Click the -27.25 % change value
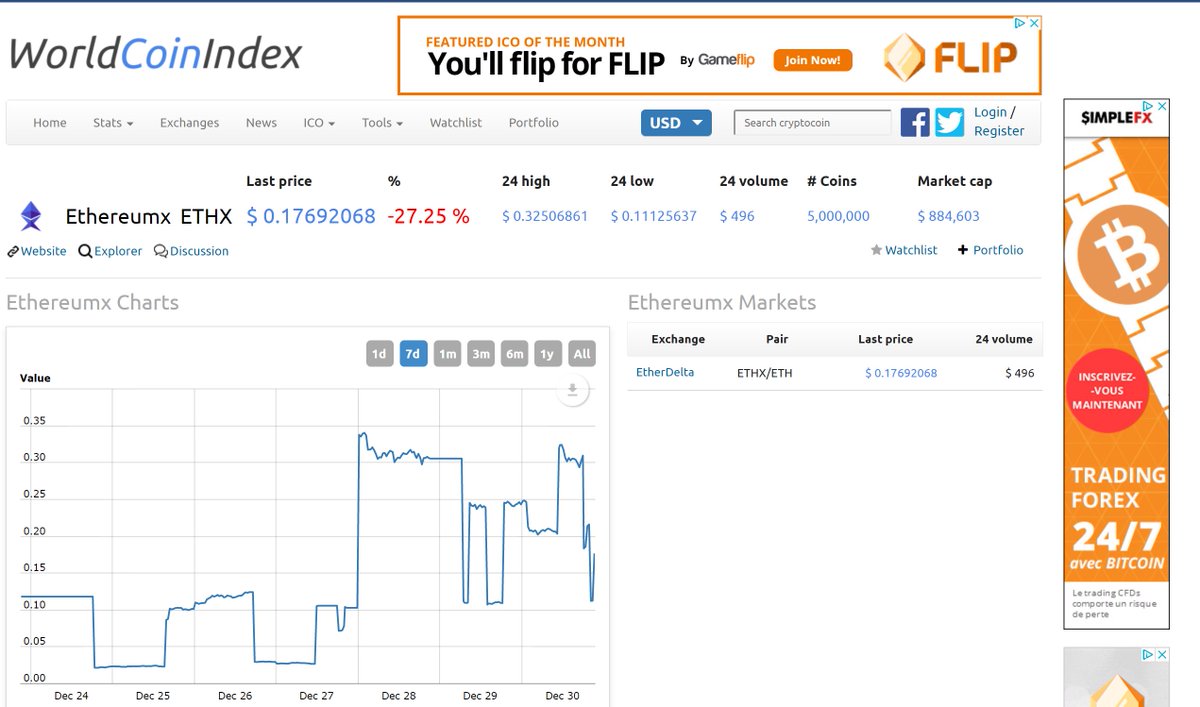 pyautogui.click(x=428, y=216)
